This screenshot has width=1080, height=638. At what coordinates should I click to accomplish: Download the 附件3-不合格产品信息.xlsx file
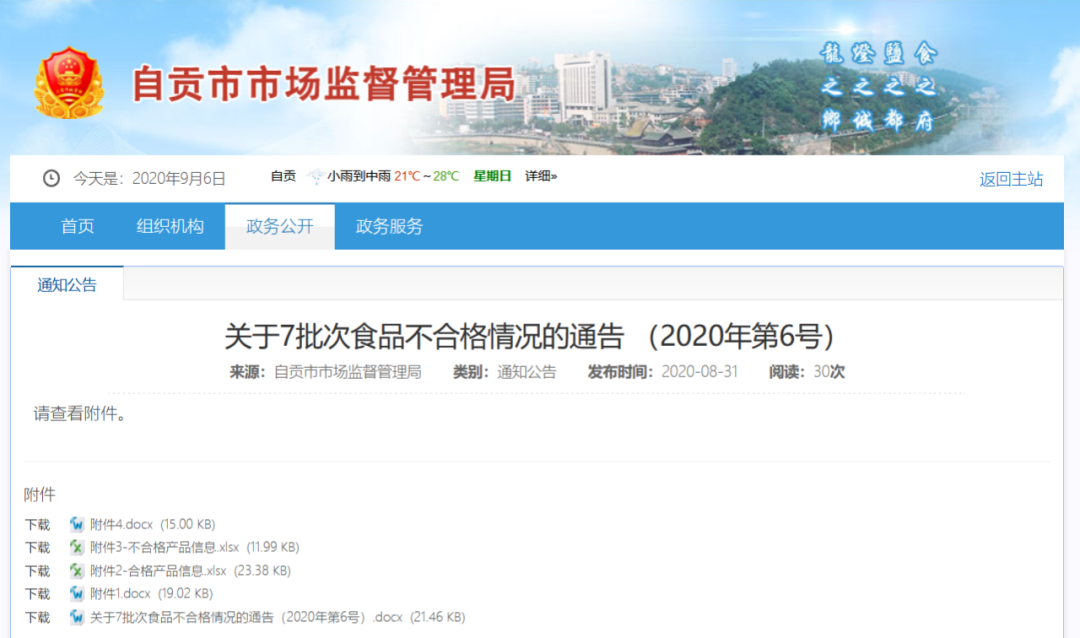pyautogui.click(x=37, y=547)
